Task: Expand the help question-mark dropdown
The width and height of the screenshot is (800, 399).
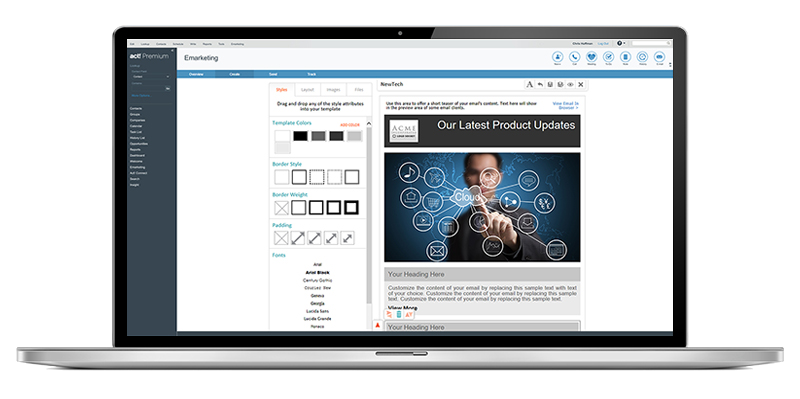Action: pyautogui.click(x=621, y=43)
